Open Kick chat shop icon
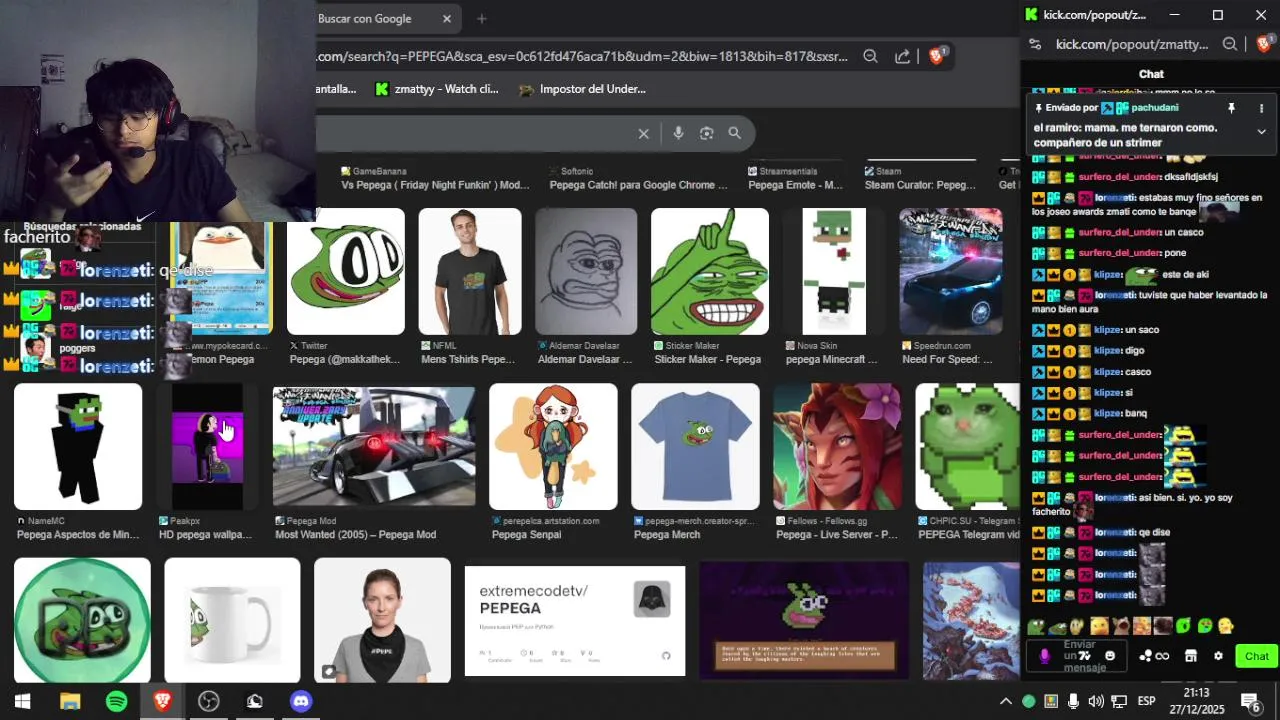1280x720 pixels. click(1190, 656)
